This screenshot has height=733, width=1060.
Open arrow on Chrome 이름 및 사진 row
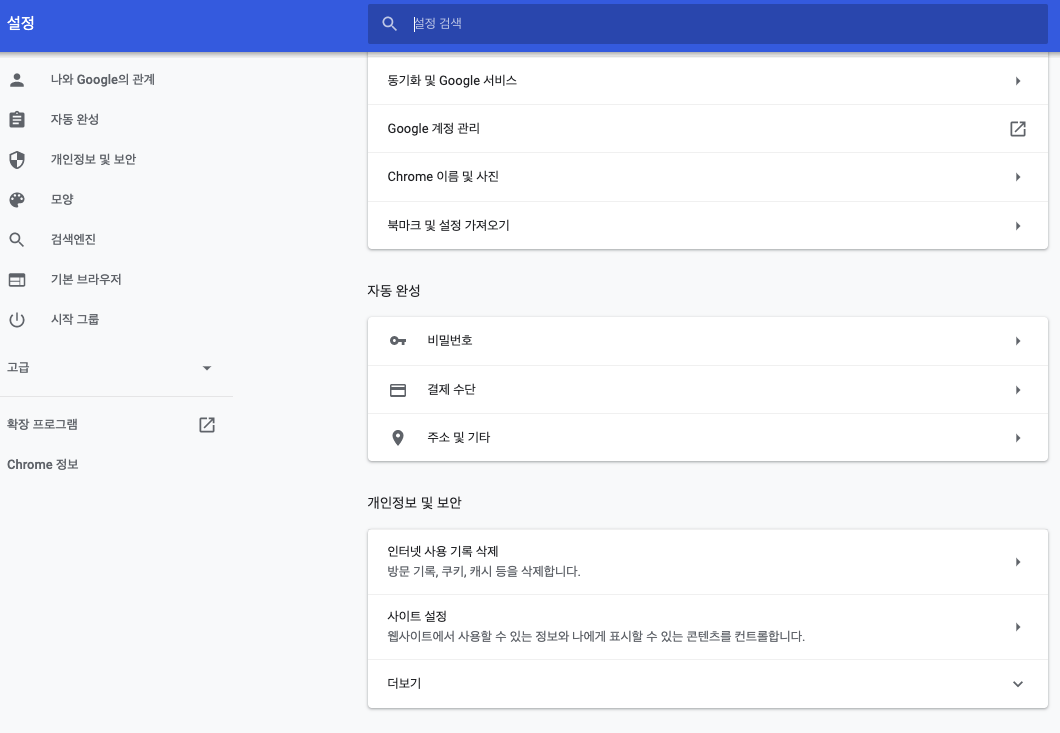tap(1017, 177)
